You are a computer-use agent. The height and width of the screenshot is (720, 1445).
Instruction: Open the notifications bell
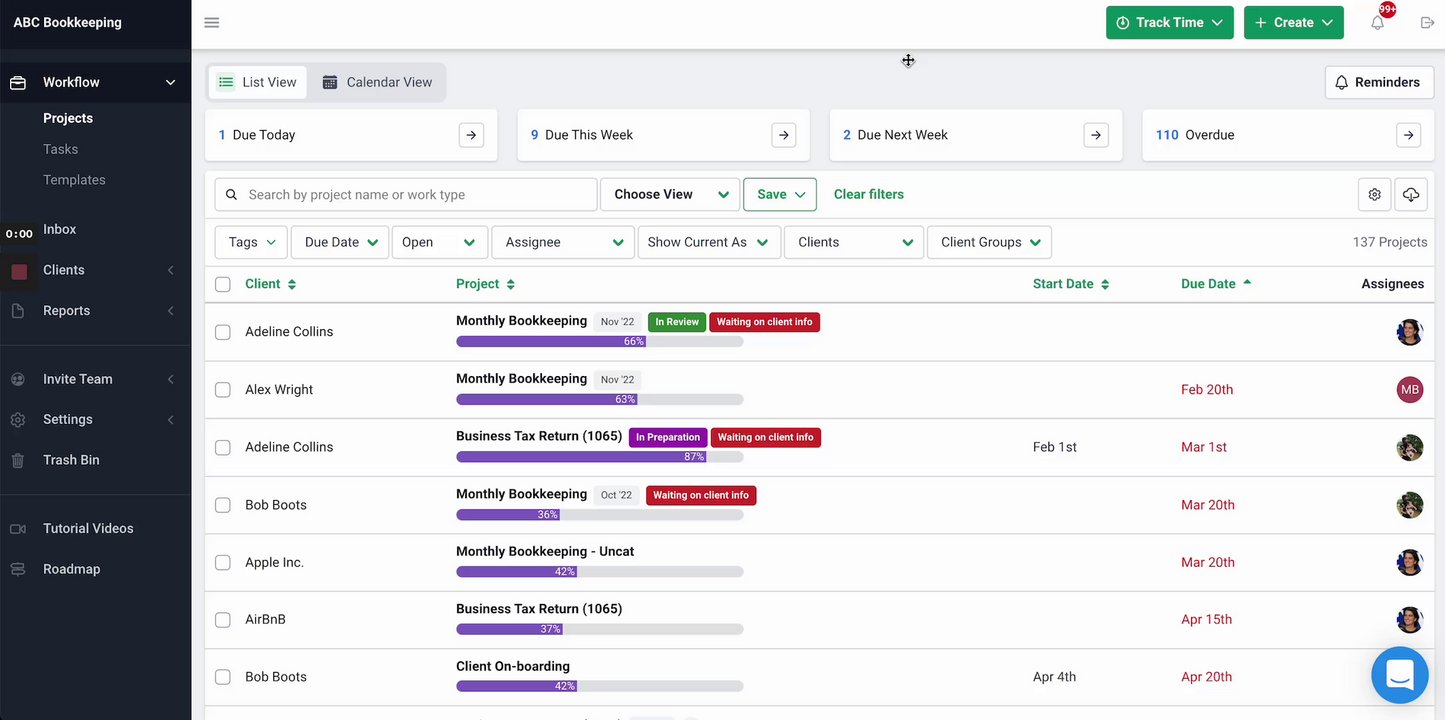1378,22
